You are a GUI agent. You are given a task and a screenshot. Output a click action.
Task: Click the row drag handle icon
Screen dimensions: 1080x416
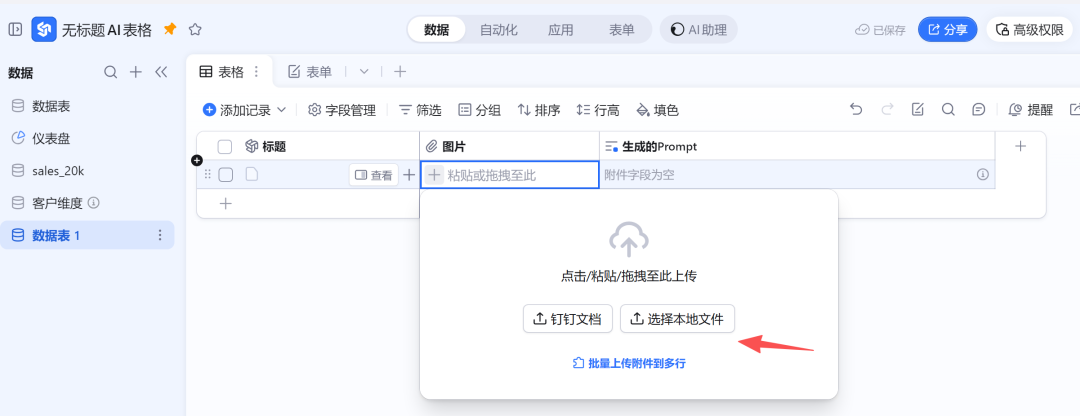[208, 175]
